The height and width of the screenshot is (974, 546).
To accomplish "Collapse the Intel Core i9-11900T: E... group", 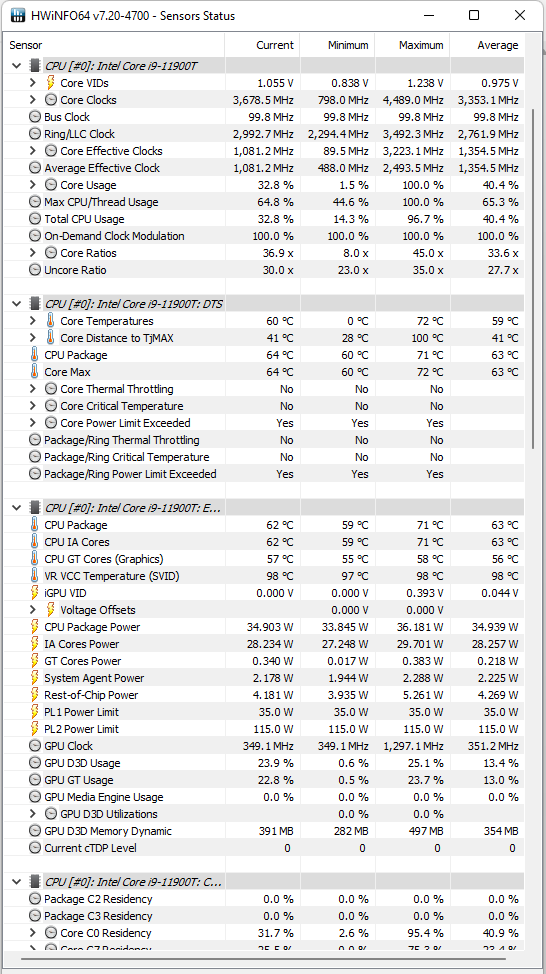I will 16,508.
